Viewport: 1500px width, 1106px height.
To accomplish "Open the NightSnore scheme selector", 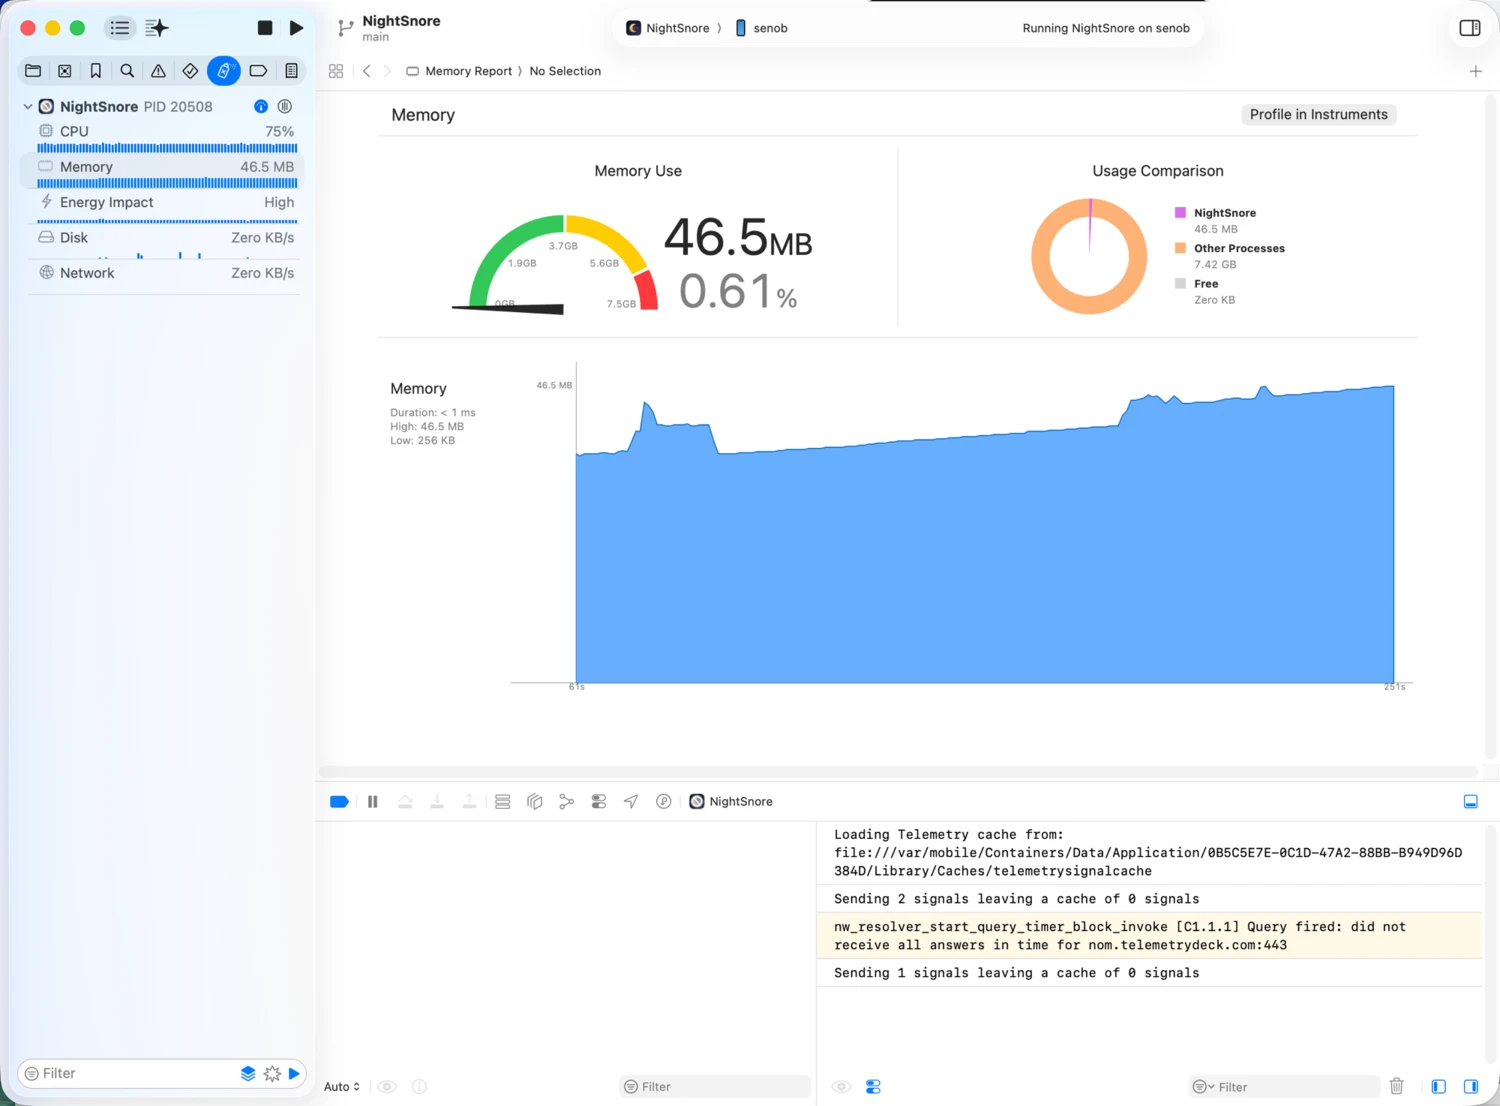I will pos(668,28).
